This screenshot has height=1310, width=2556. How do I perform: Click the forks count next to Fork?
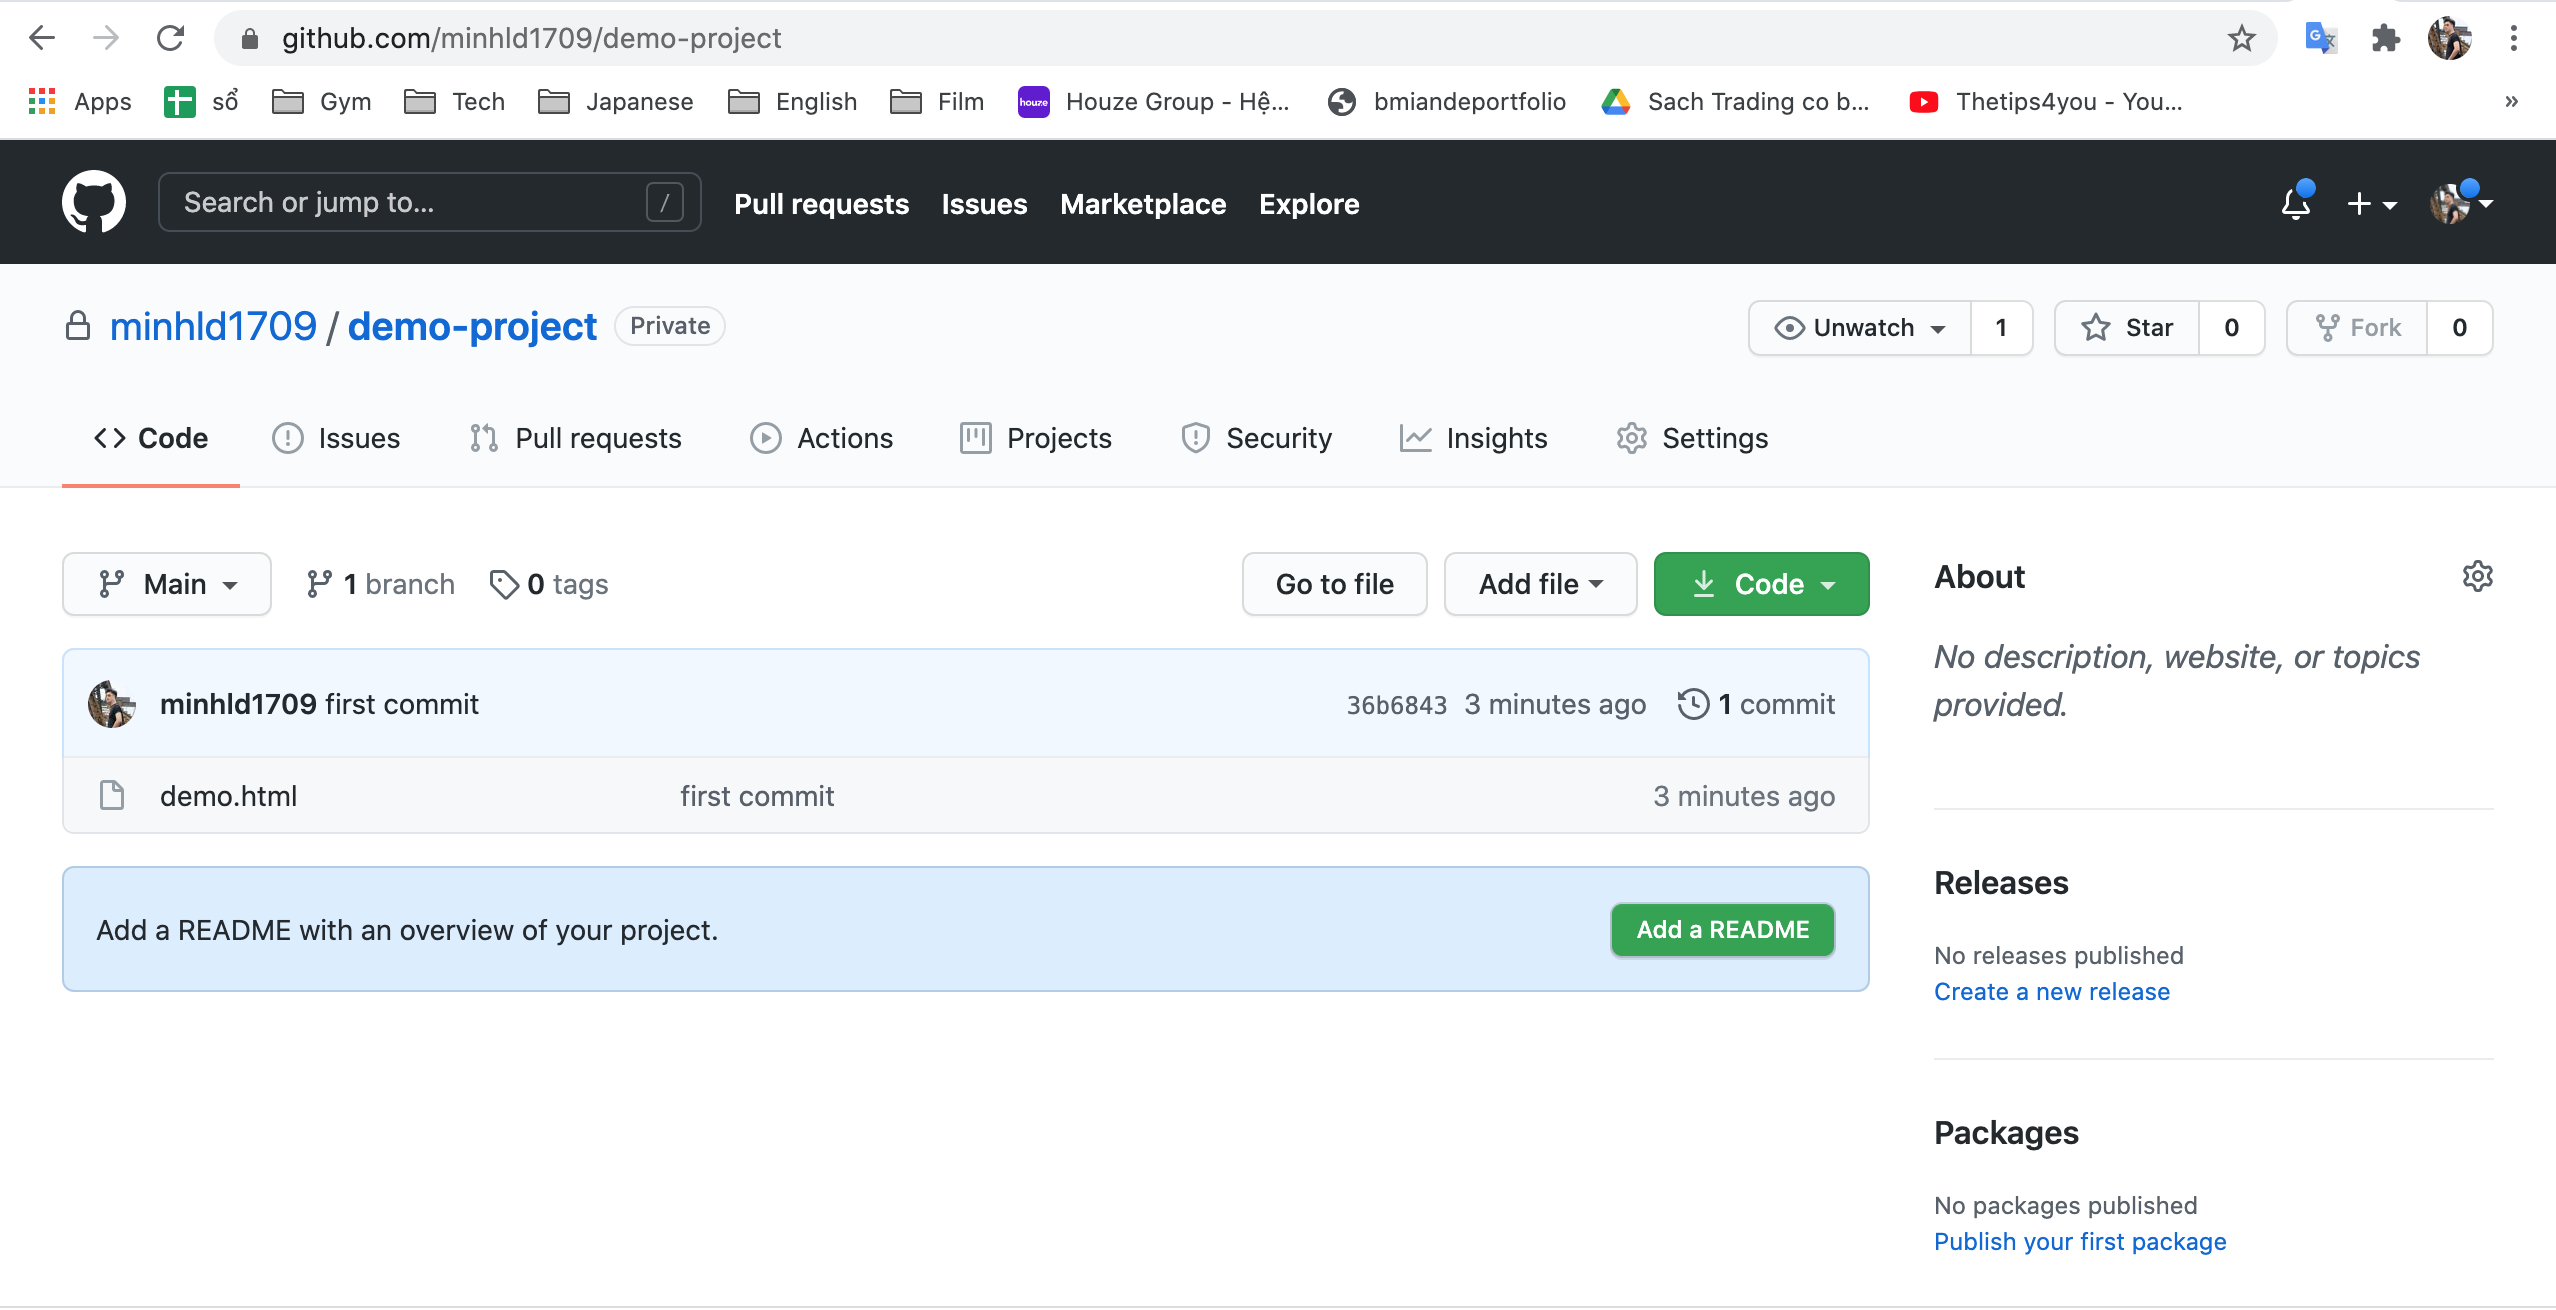point(2459,328)
